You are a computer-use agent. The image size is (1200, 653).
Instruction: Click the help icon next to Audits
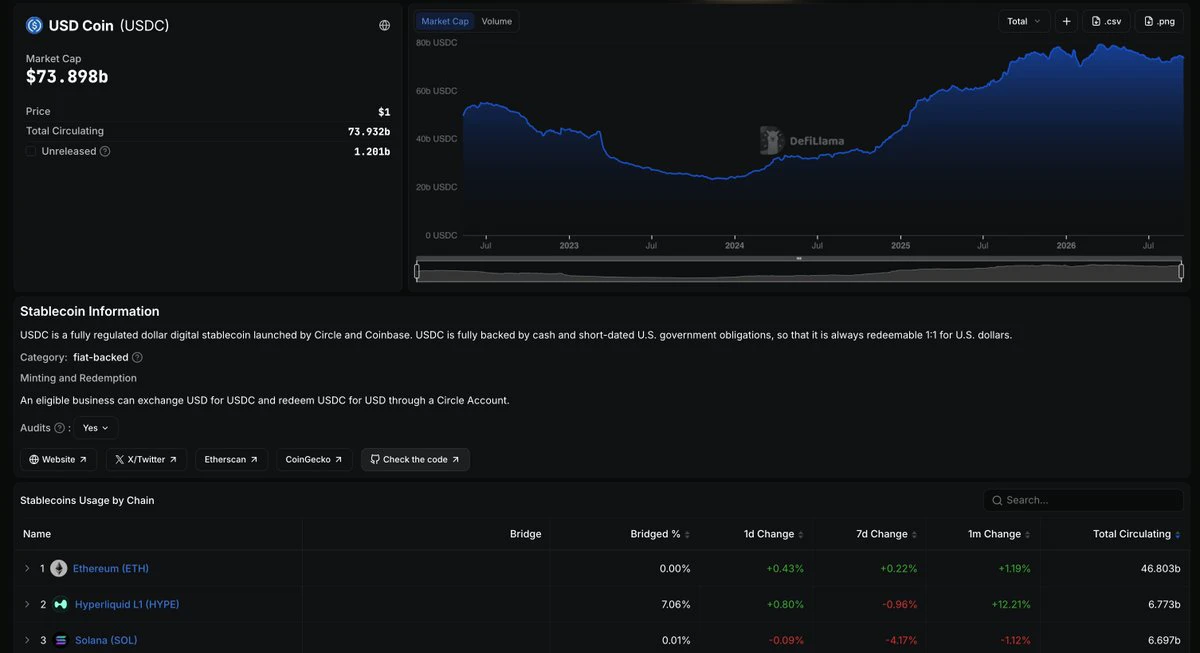click(x=59, y=428)
